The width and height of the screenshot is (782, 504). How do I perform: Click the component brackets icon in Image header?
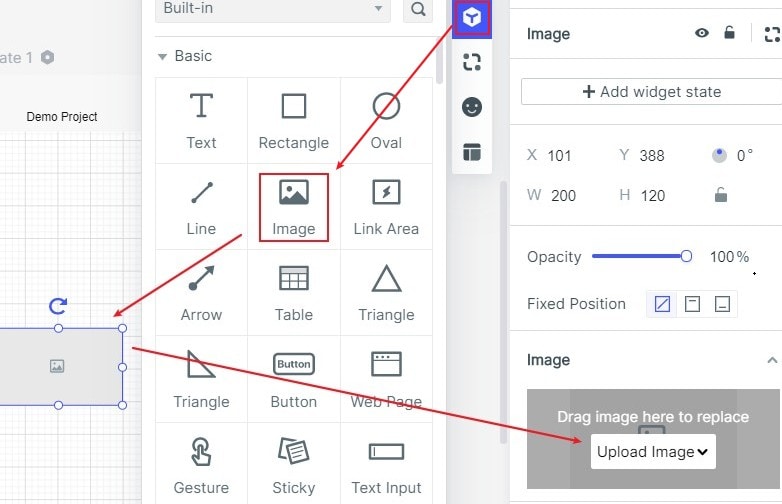tap(772, 34)
